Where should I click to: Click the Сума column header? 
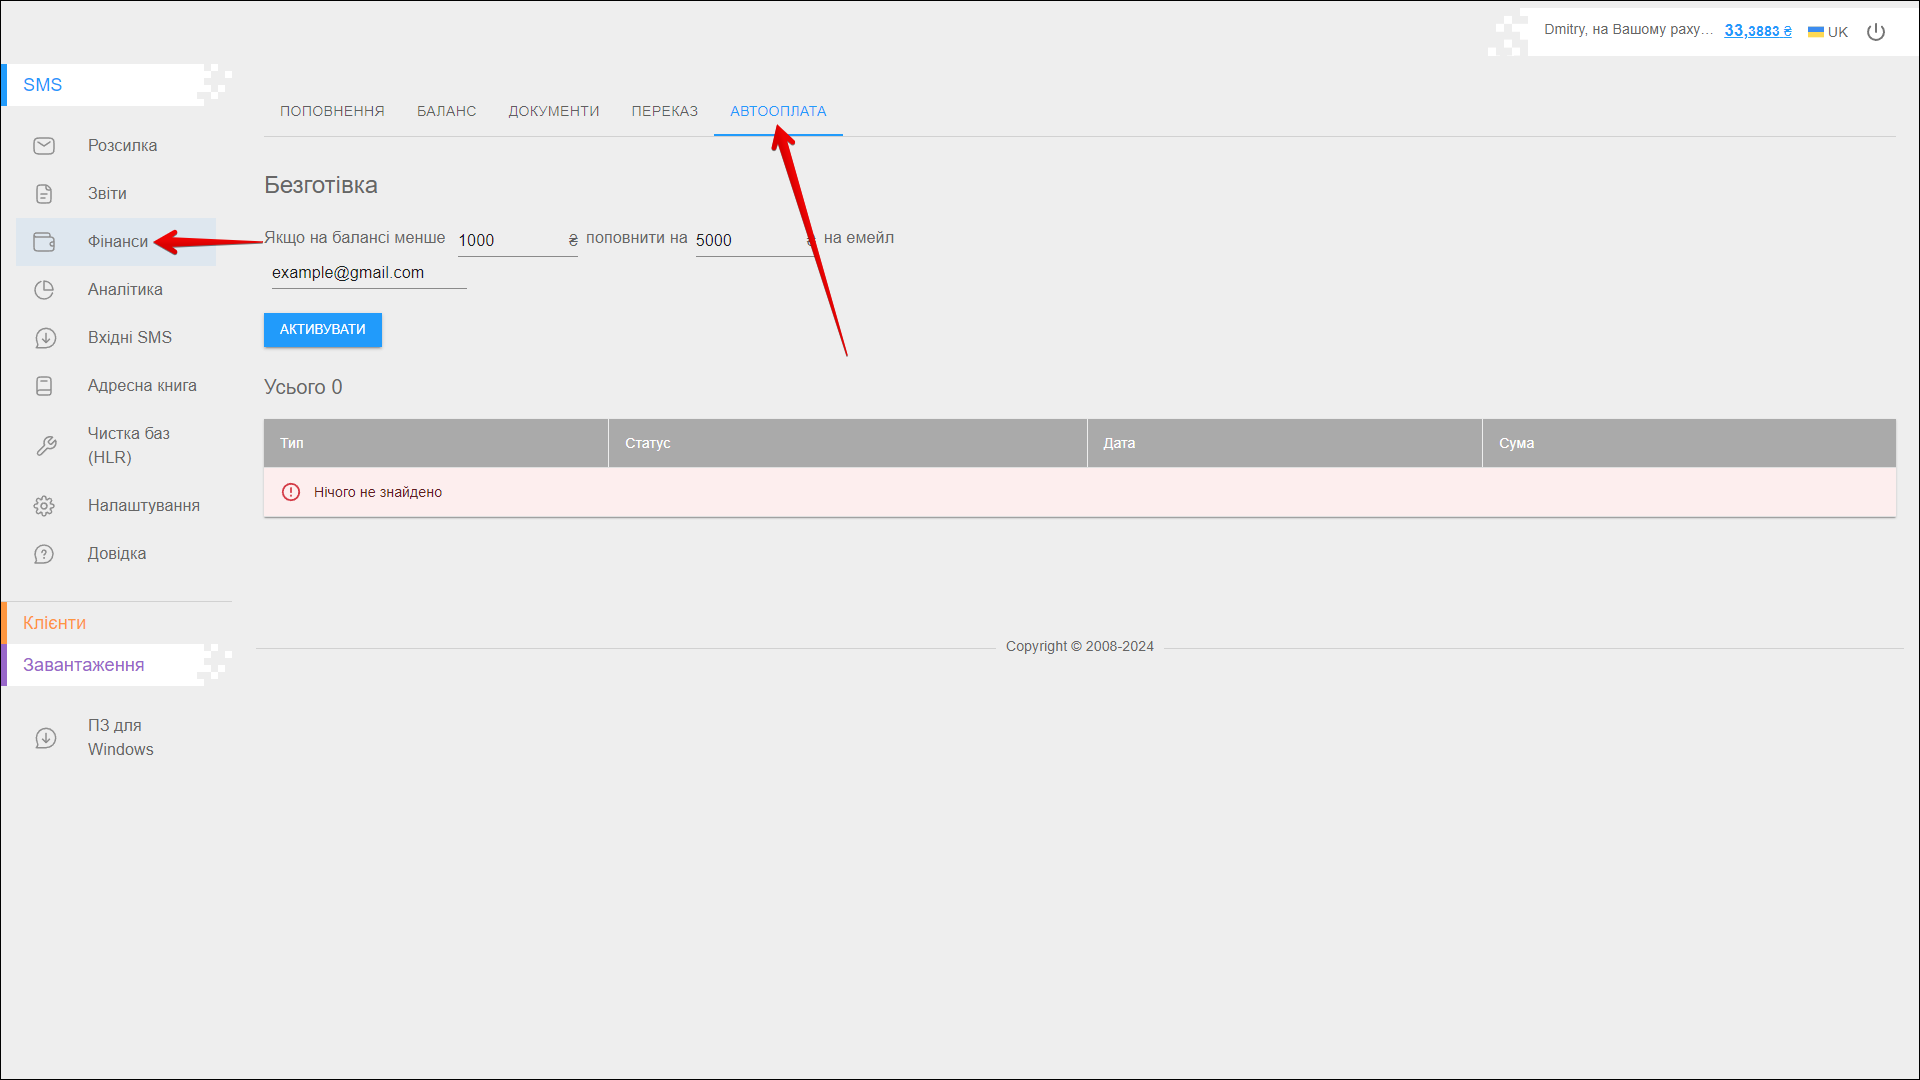click(x=1516, y=443)
